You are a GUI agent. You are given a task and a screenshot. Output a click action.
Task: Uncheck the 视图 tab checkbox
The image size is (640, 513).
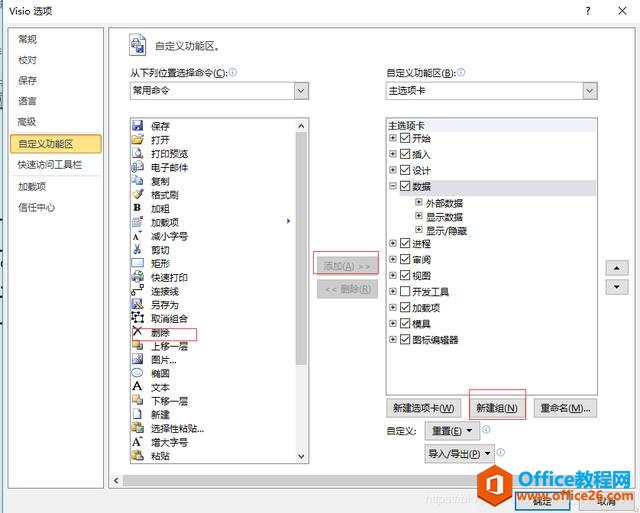coord(405,275)
